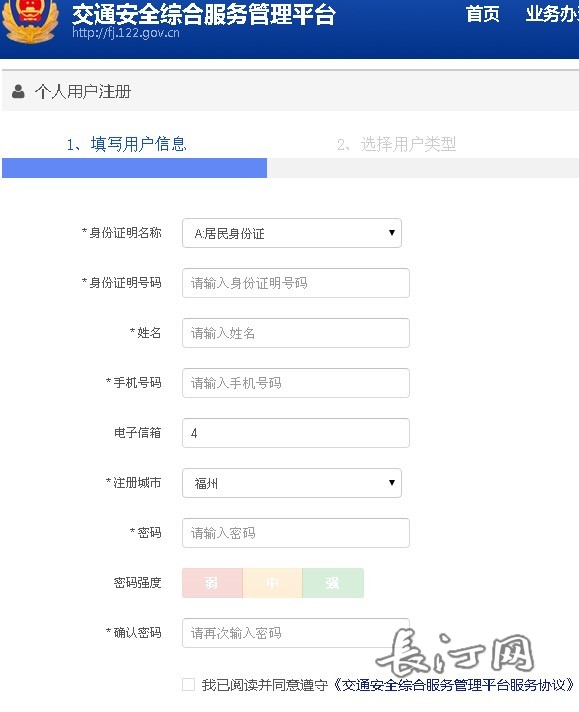Click the 身份证明名称 dropdown arrow

coord(391,233)
